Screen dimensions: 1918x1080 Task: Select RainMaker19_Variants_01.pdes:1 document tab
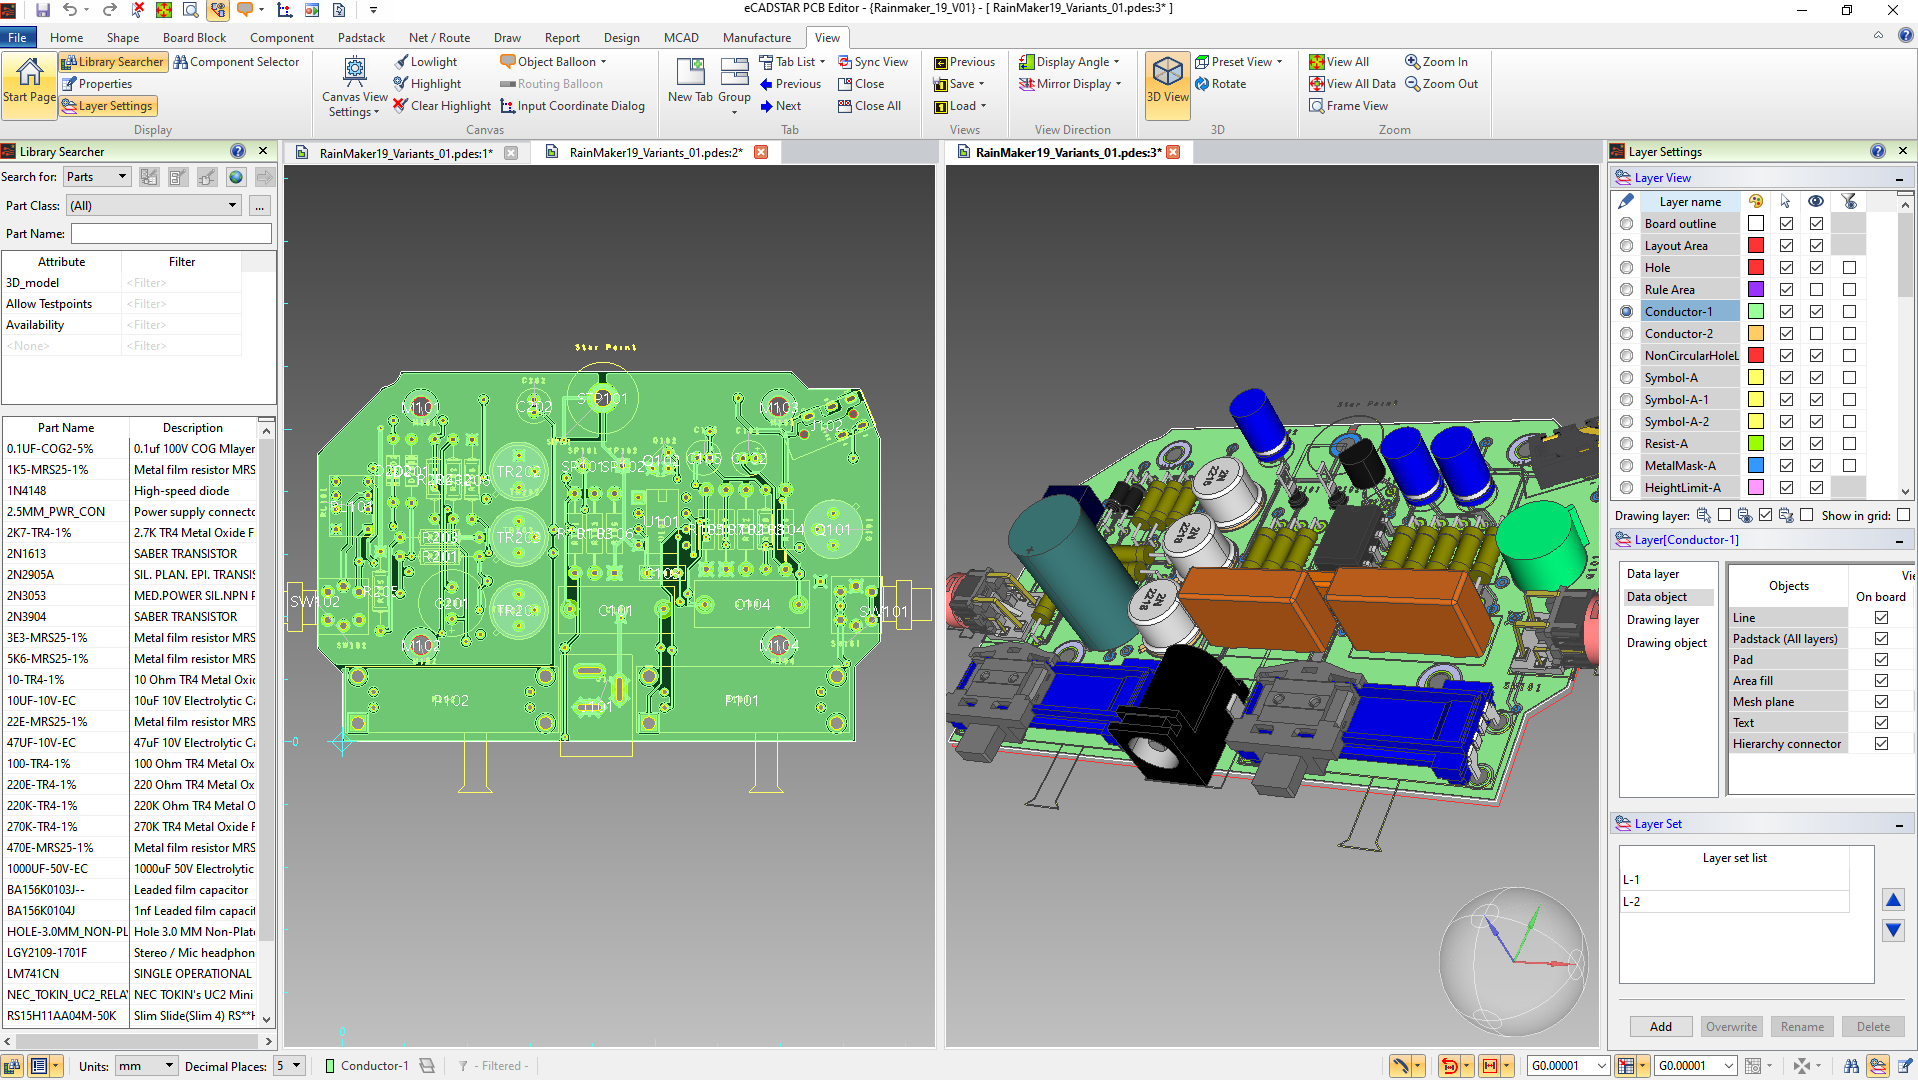pyautogui.click(x=406, y=153)
